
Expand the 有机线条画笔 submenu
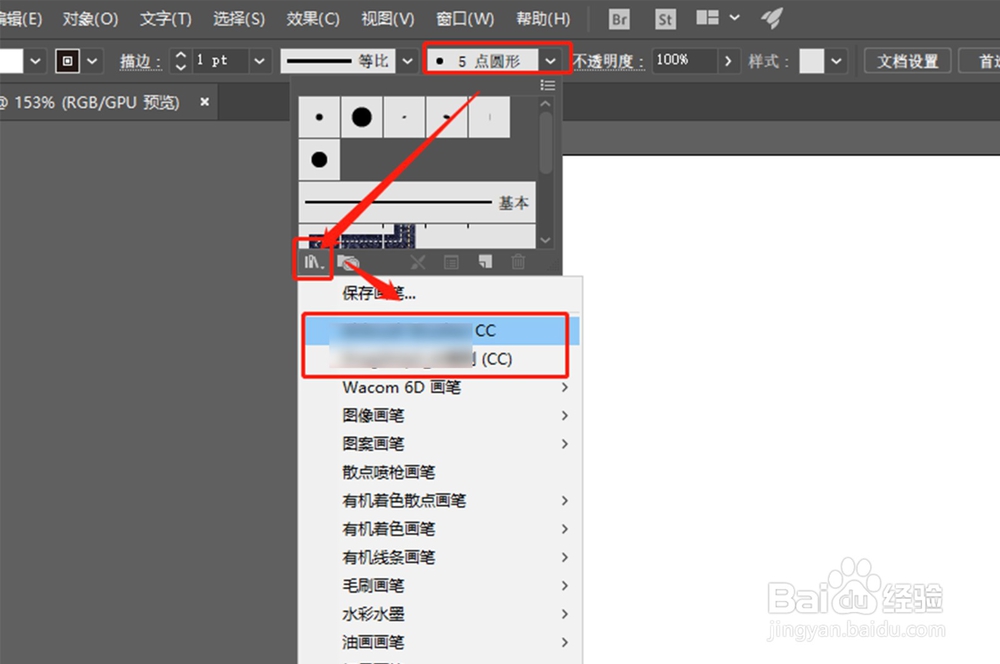[440, 557]
